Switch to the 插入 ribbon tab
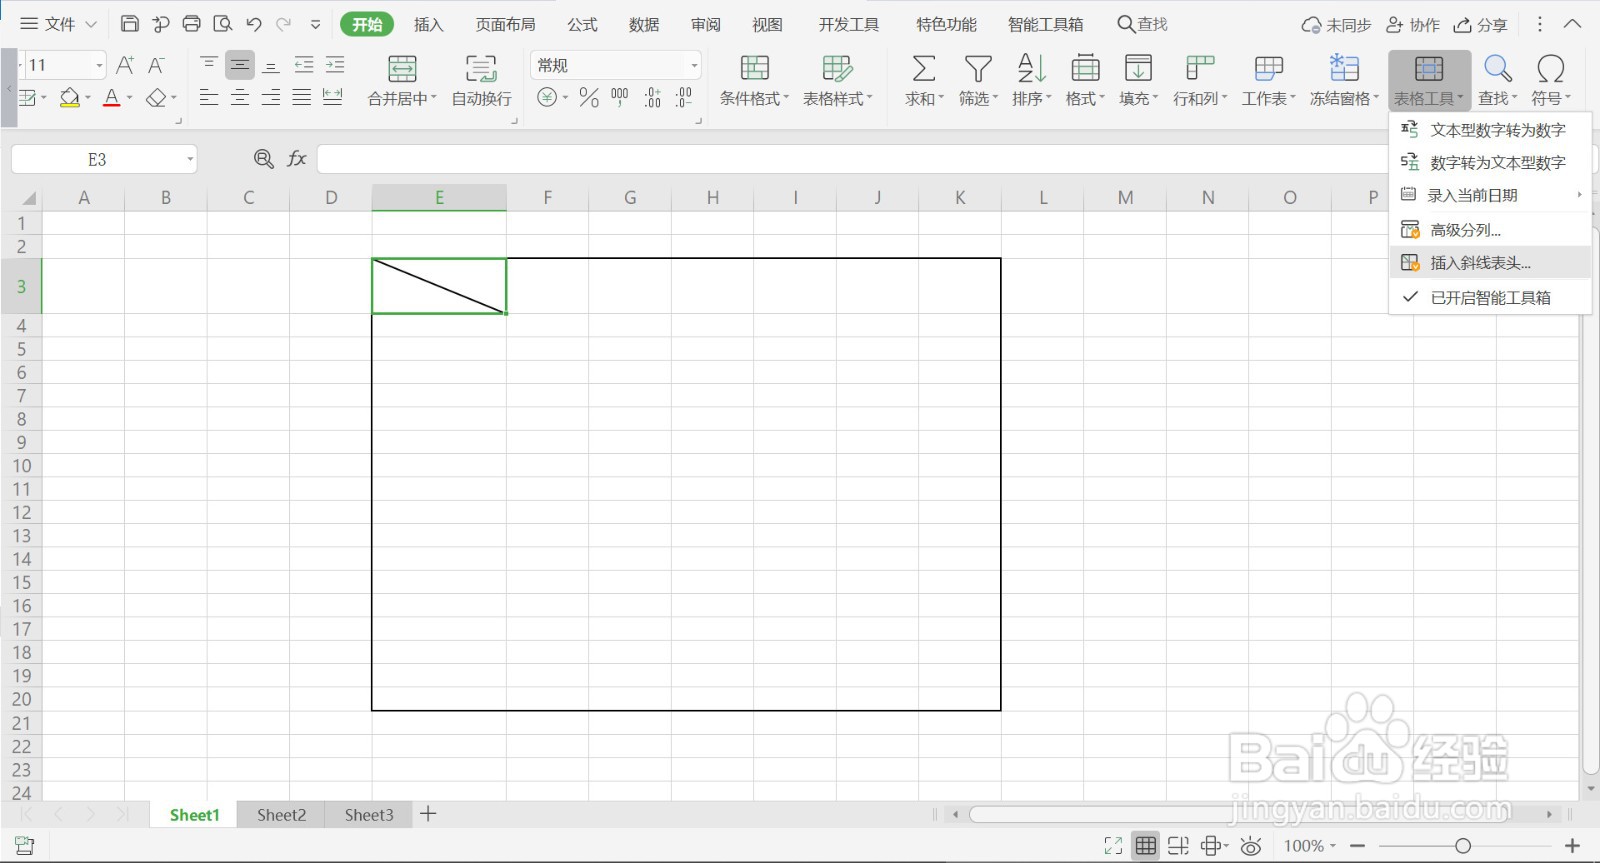The width and height of the screenshot is (1600, 863). point(429,24)
